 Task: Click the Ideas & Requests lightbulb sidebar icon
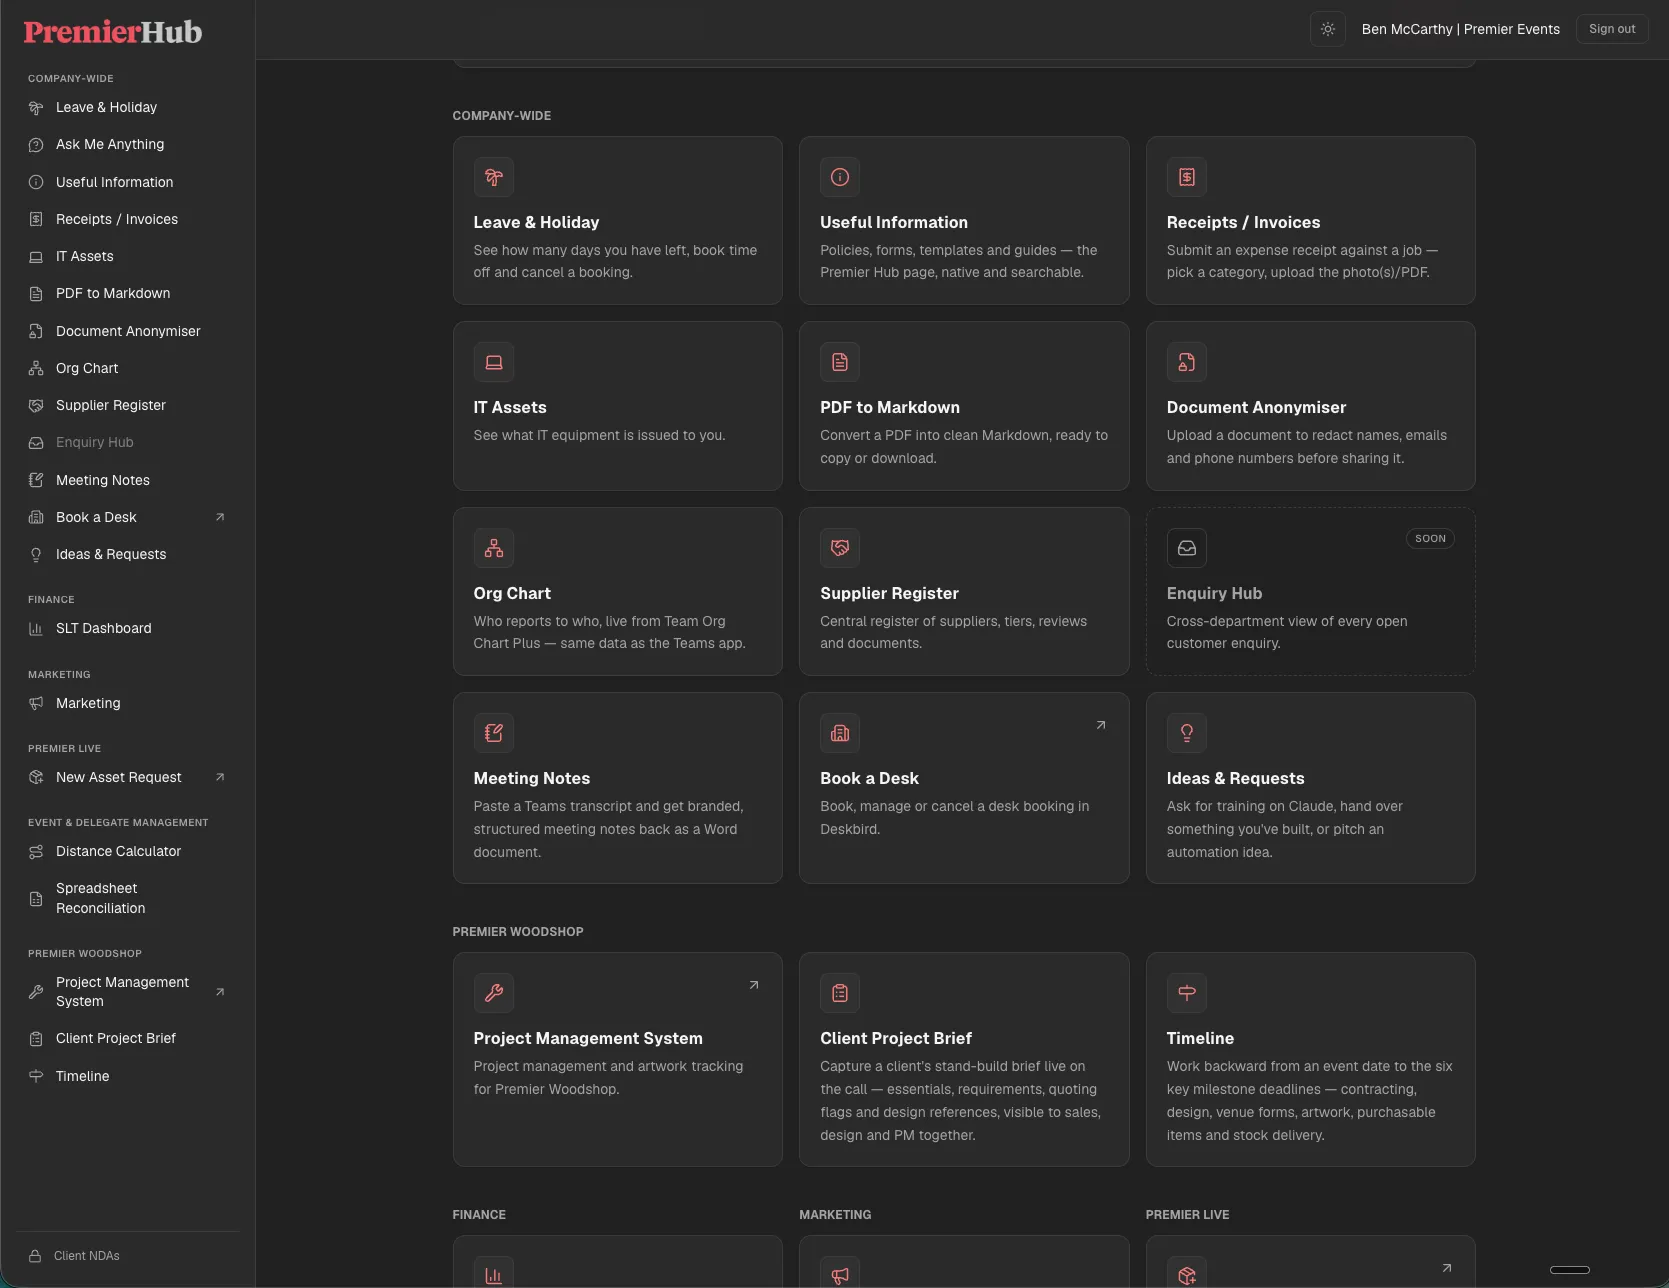[x=36, y=554]
